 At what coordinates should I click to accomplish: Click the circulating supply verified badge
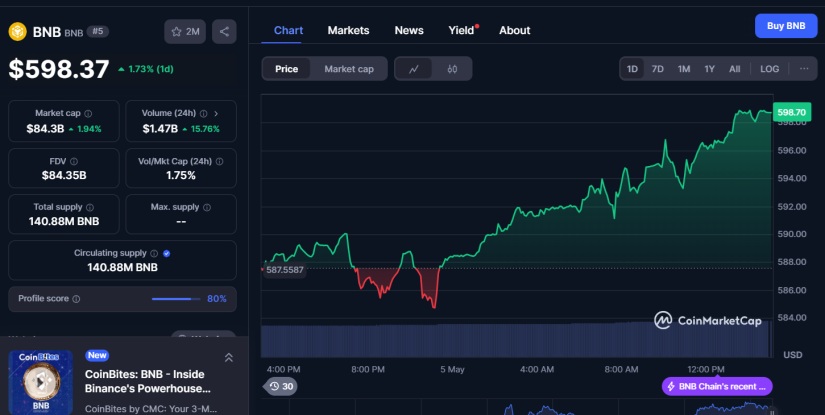click(167, 254)
